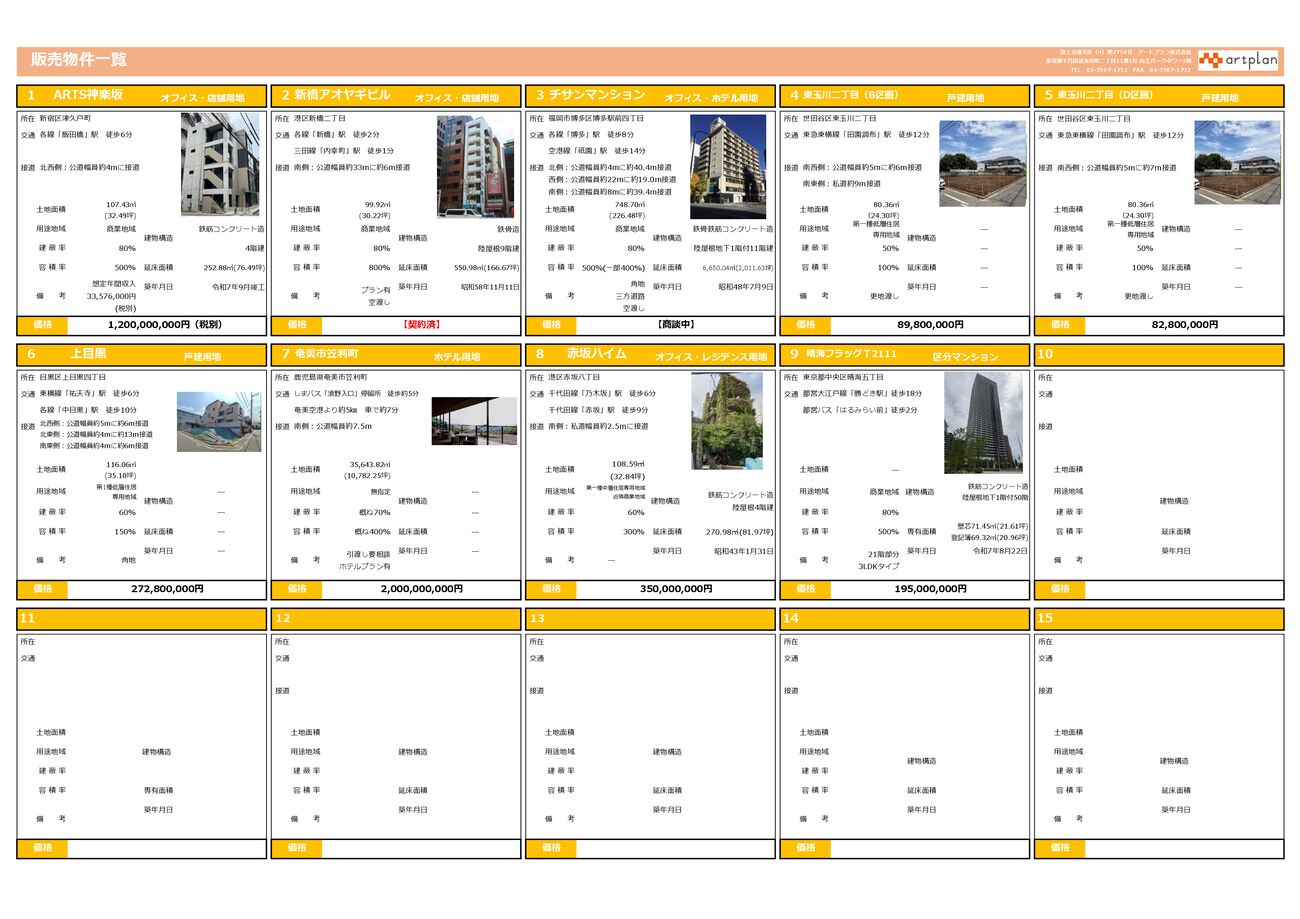Open the ARTS神楽坂 building photo
This screenshot has width=1300, height=919.
[220, 164]
